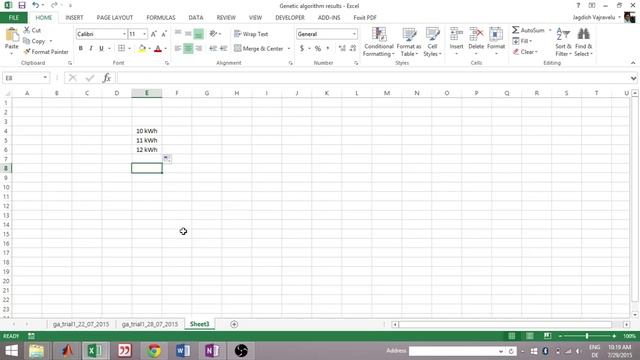Select cell containing 11 kWh

click(x=147, y=140)
